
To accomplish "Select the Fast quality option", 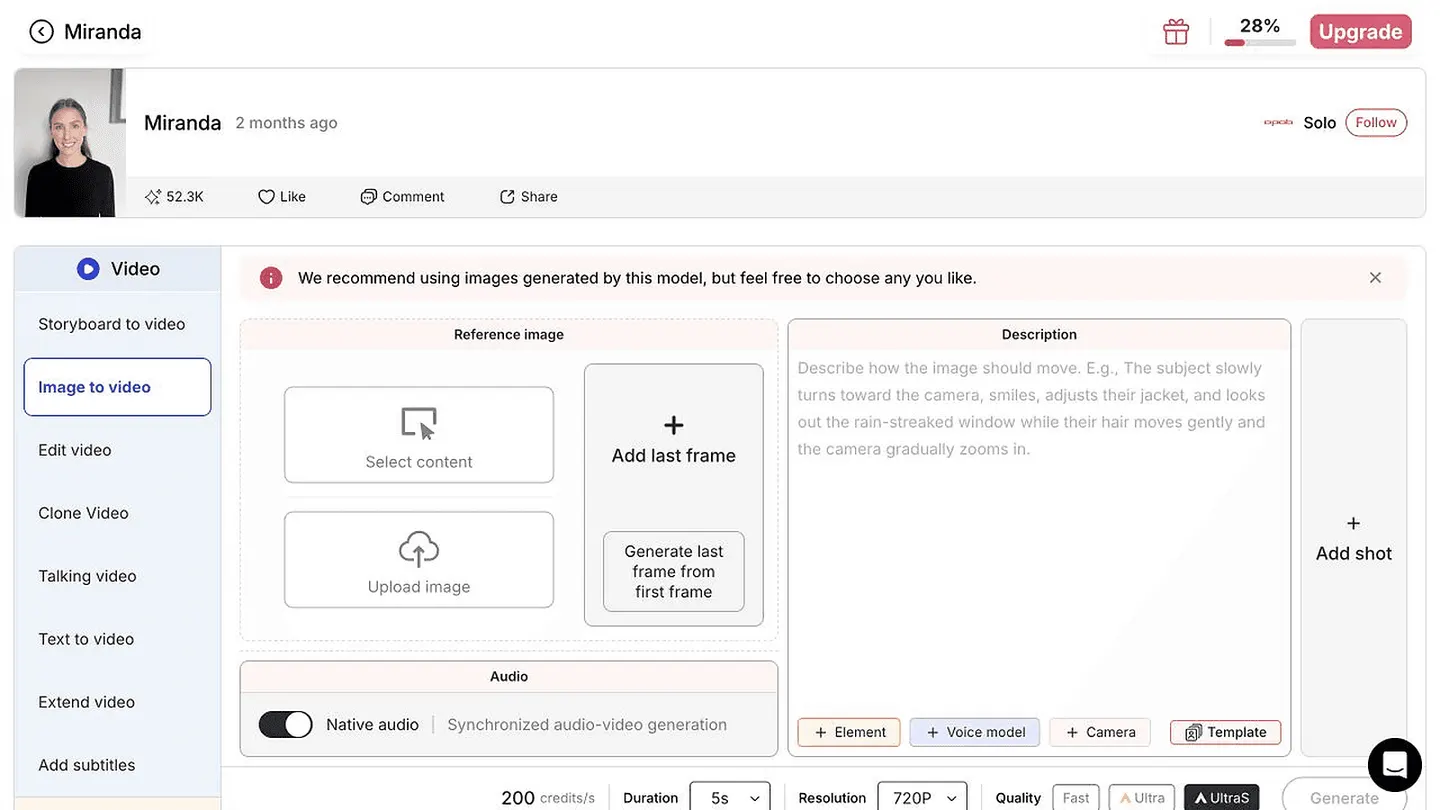I will [x=1076, y=798].
